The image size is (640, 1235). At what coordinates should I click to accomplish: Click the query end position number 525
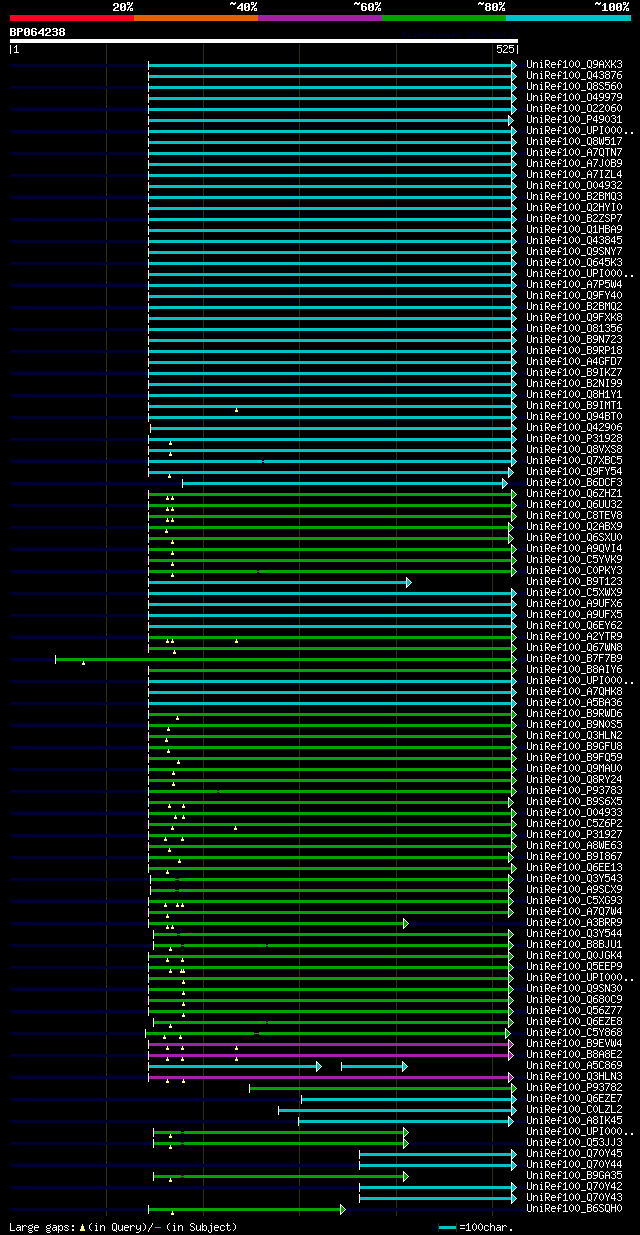[505, 49]
